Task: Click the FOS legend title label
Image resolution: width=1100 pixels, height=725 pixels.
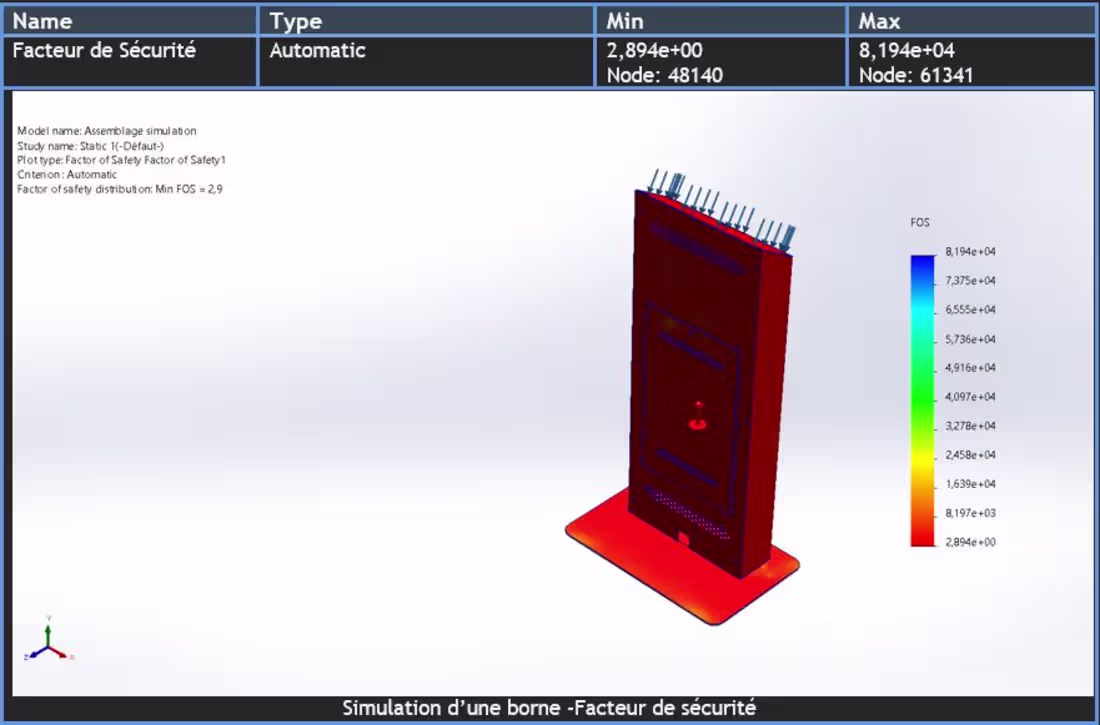Action: point(920,222)
